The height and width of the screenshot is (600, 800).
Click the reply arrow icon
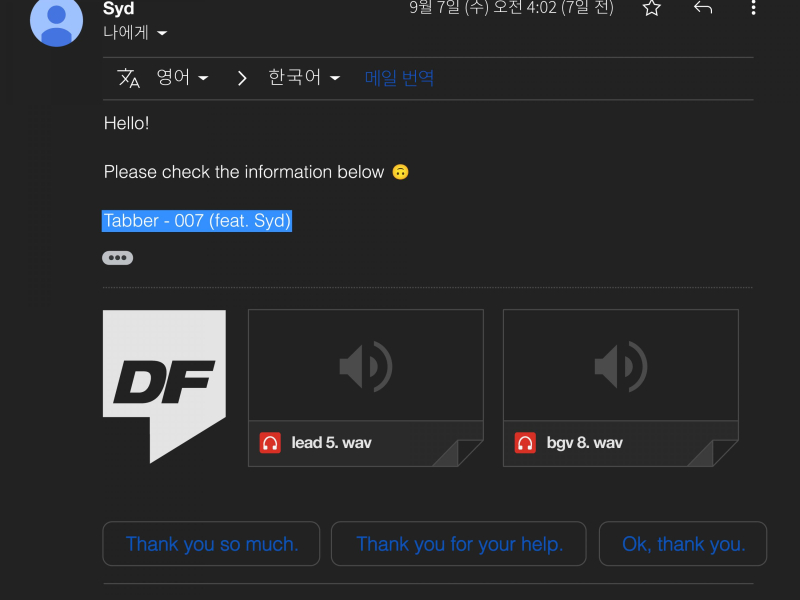pyautogui.click(x=703, y=9)
